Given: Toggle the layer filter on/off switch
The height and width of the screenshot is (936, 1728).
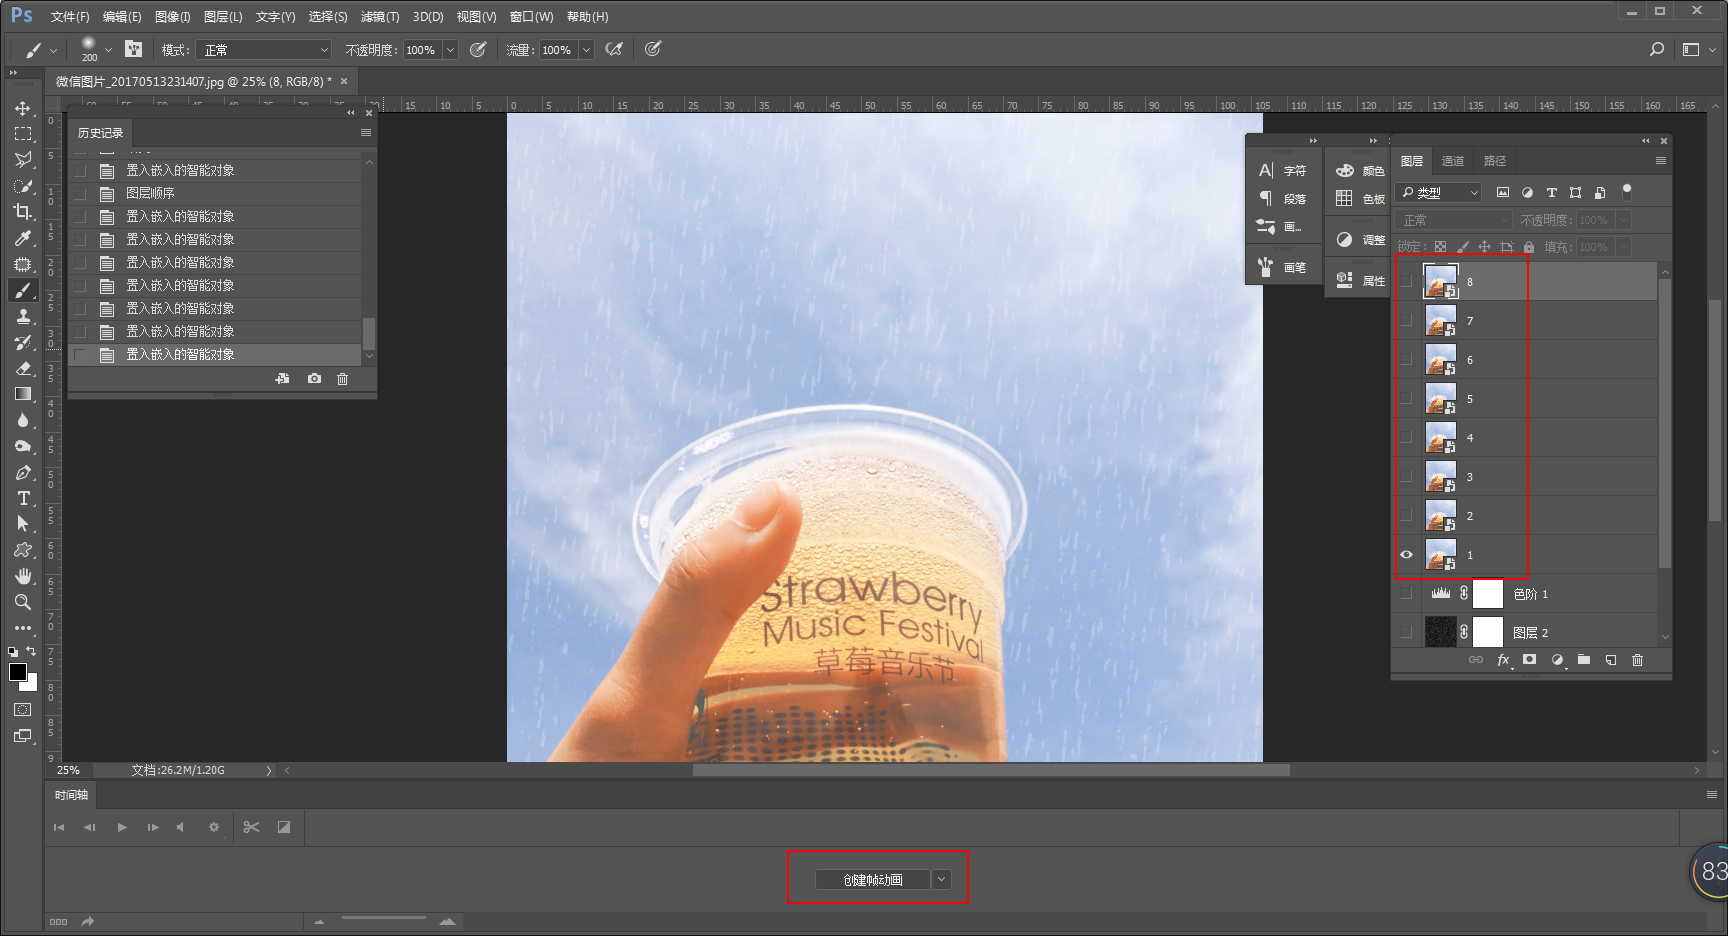Looking at the screenshot, I should [1627, 191].
